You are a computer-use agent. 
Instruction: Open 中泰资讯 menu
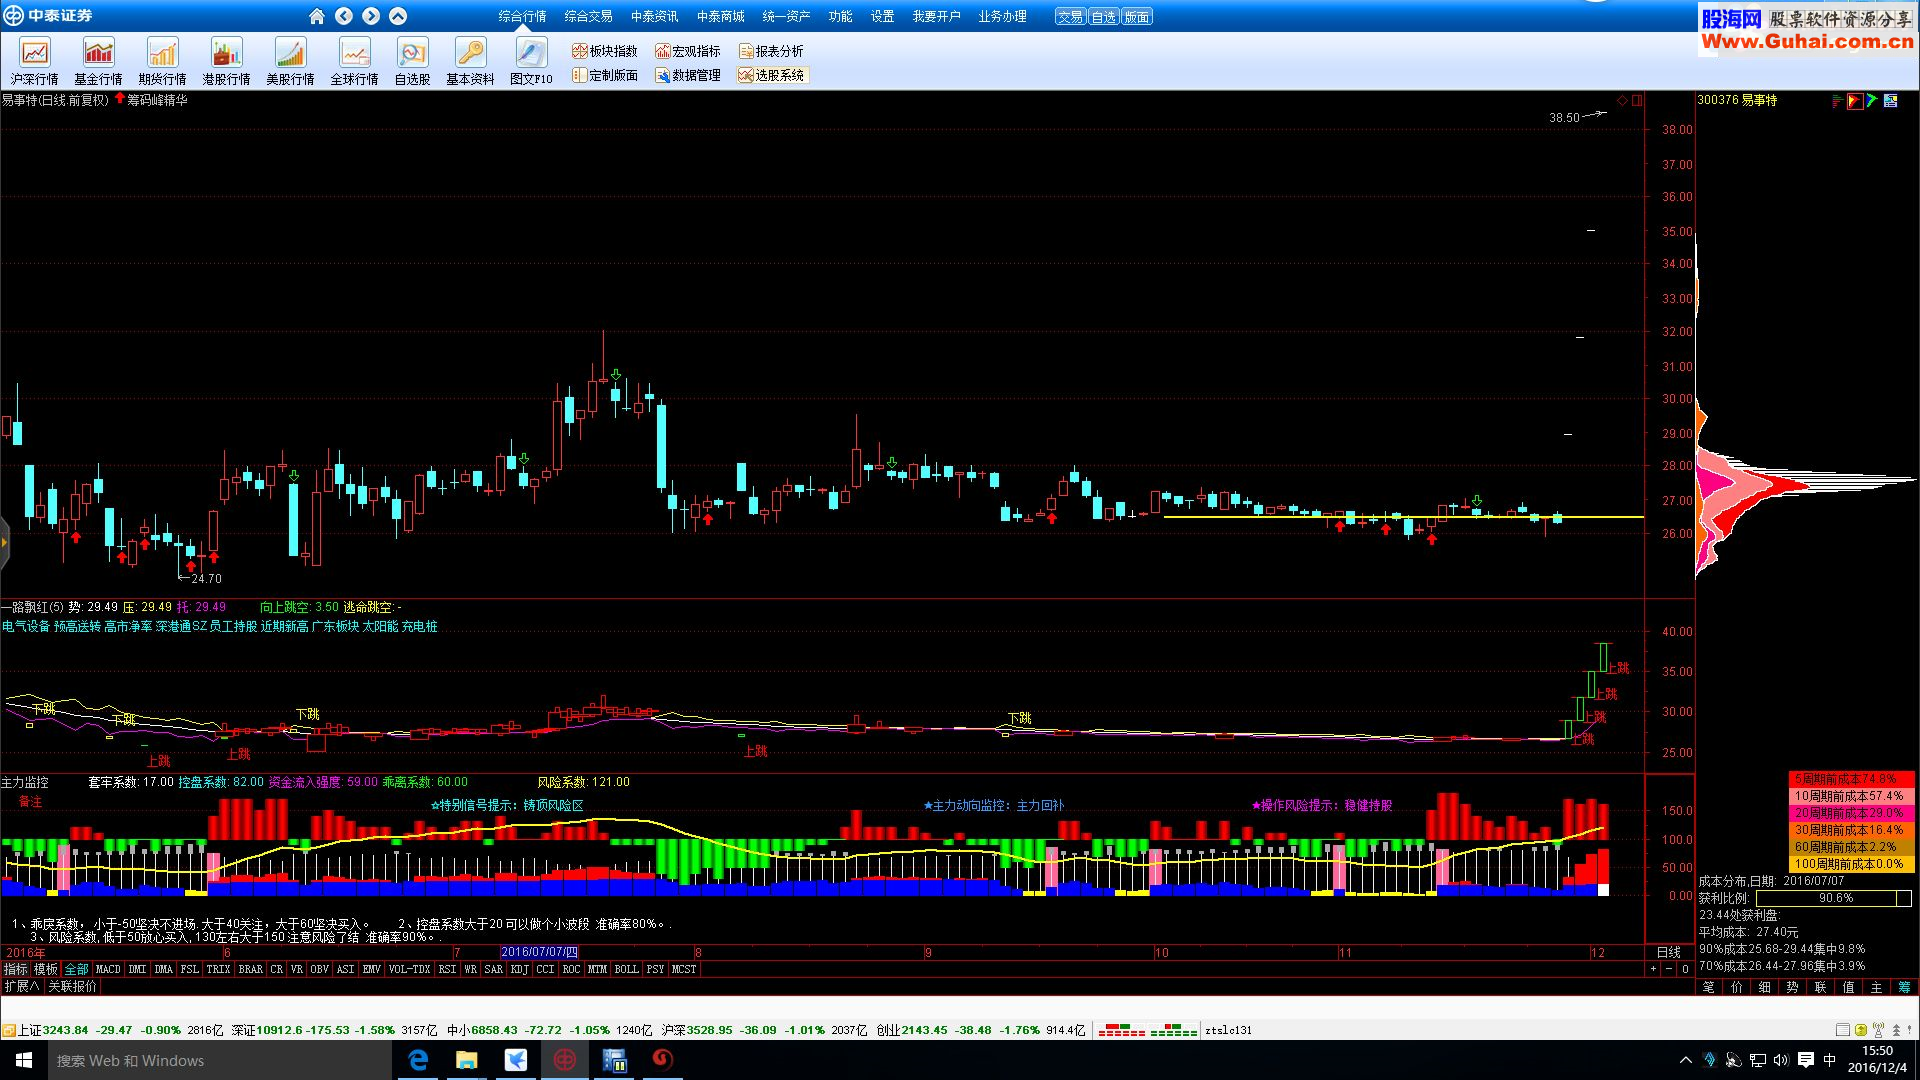pyautogui.click(x=655, y=16)
